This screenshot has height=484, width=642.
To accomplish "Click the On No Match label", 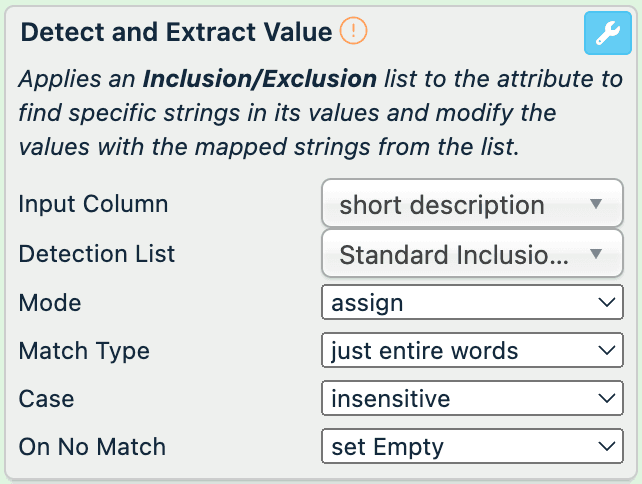I will click(x=92, y=447).
